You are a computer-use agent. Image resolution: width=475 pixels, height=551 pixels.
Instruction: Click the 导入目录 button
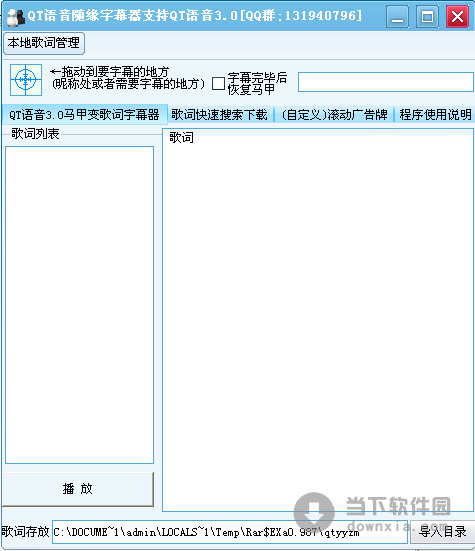click(442, 532)
